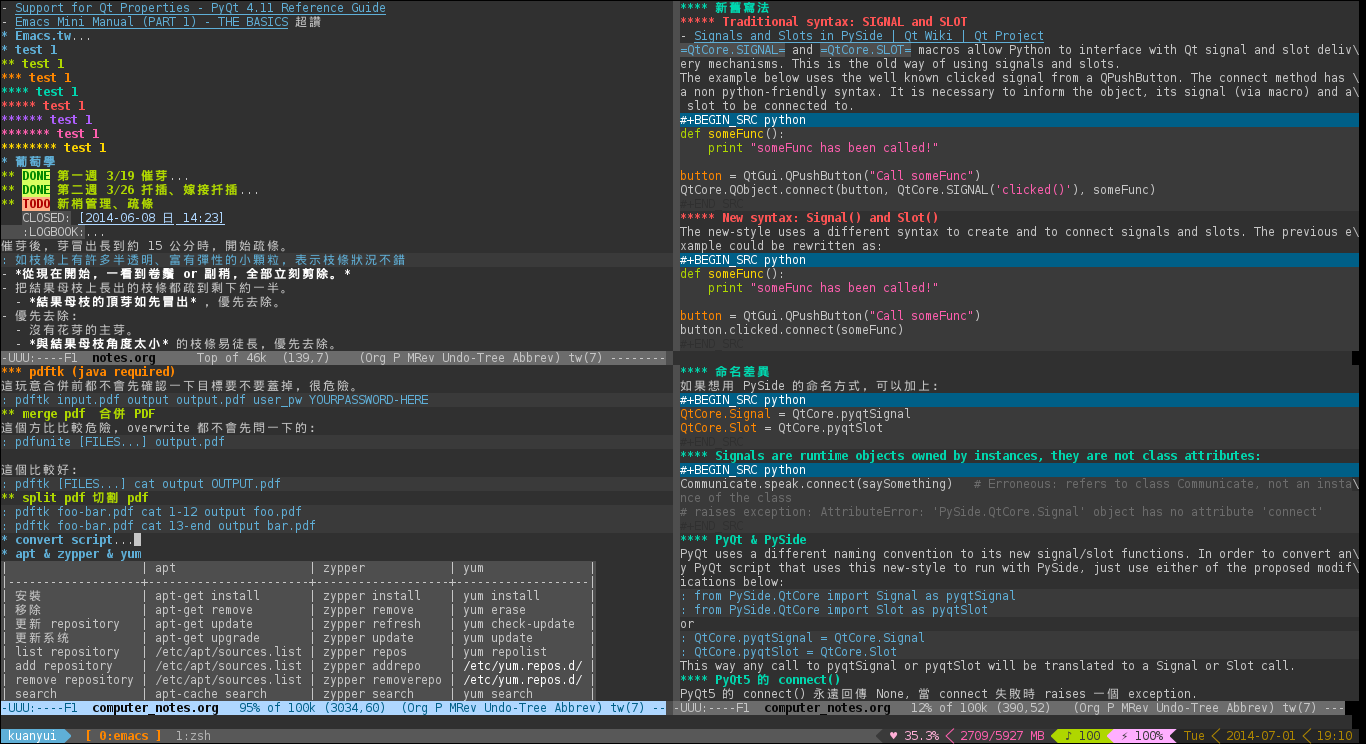Click the 'zypper refresh' table cell
This screenshot has height=744, width=1366.
372,624
